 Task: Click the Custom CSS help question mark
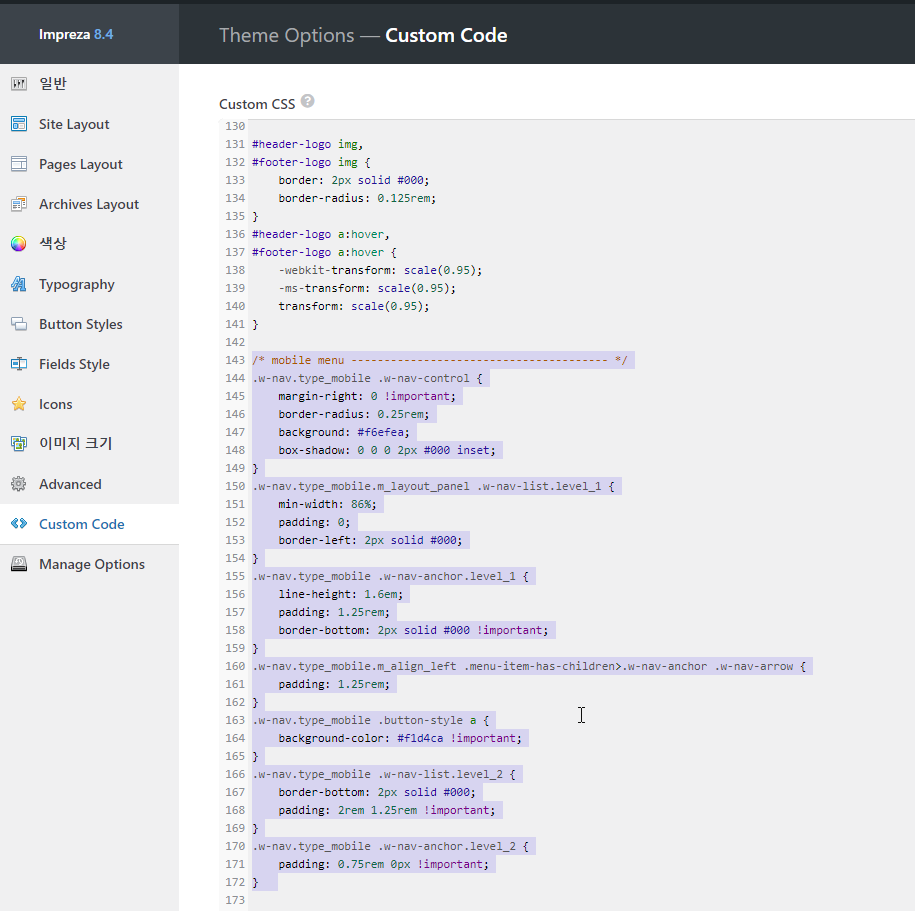308,102
